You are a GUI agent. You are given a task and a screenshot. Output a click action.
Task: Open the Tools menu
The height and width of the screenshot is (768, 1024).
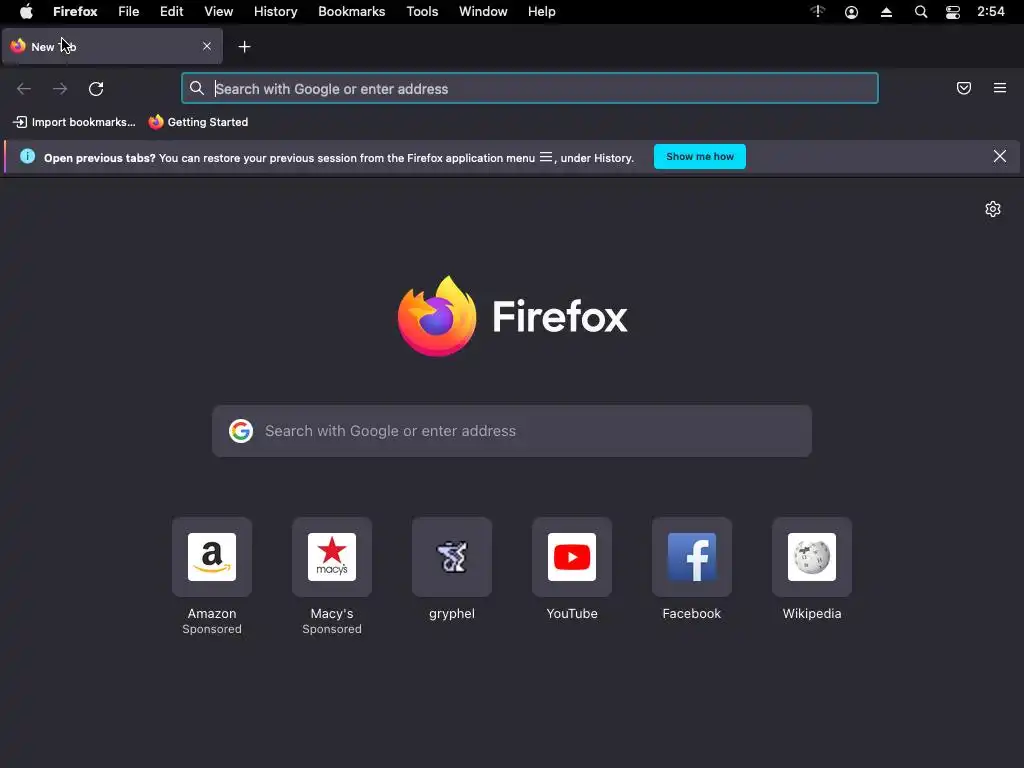(422, 12)
